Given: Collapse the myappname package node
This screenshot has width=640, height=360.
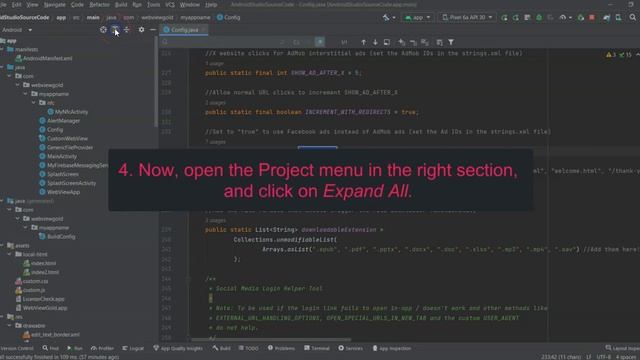Looking at the screenshot, I should click(25, 94).
